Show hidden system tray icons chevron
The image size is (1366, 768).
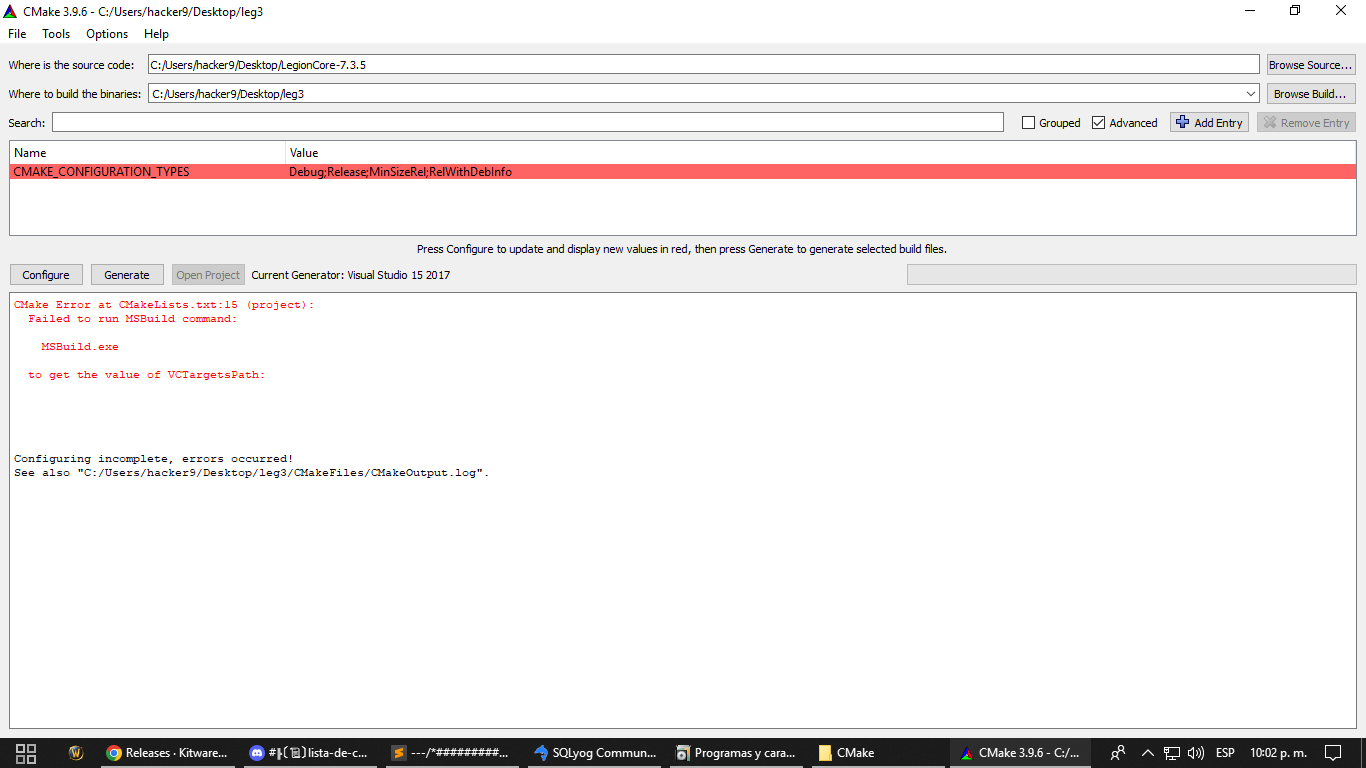[x=1147, y=753]
